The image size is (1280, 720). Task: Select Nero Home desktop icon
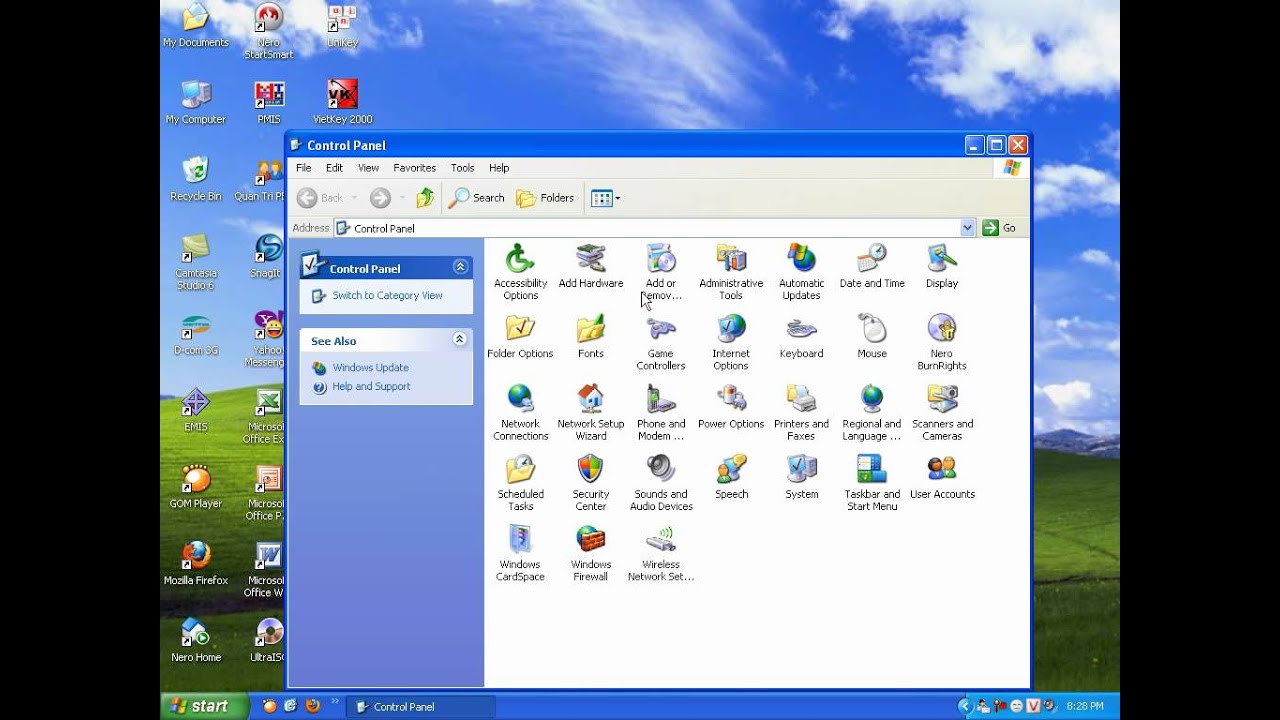pyautogui.click(x=196, y=641)
